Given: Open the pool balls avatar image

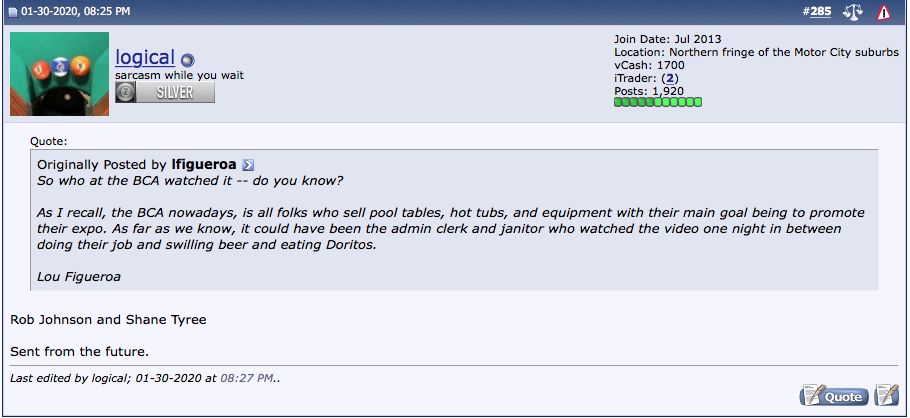Looking at the screenshot, I should click(x=59, y=74).
